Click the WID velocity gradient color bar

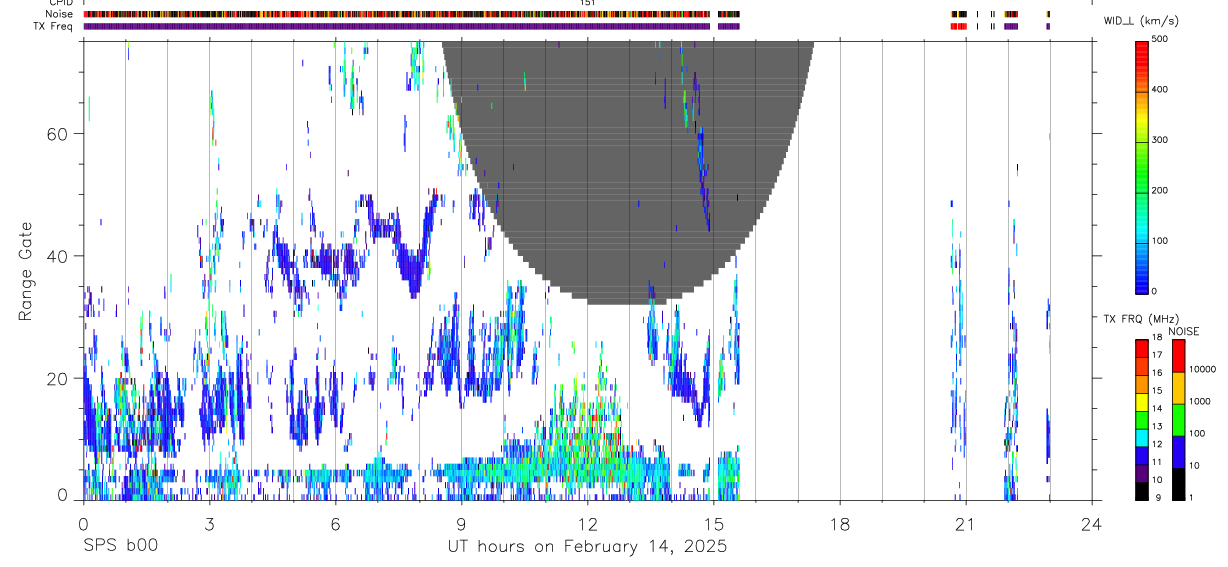[x=1142, y=166]
